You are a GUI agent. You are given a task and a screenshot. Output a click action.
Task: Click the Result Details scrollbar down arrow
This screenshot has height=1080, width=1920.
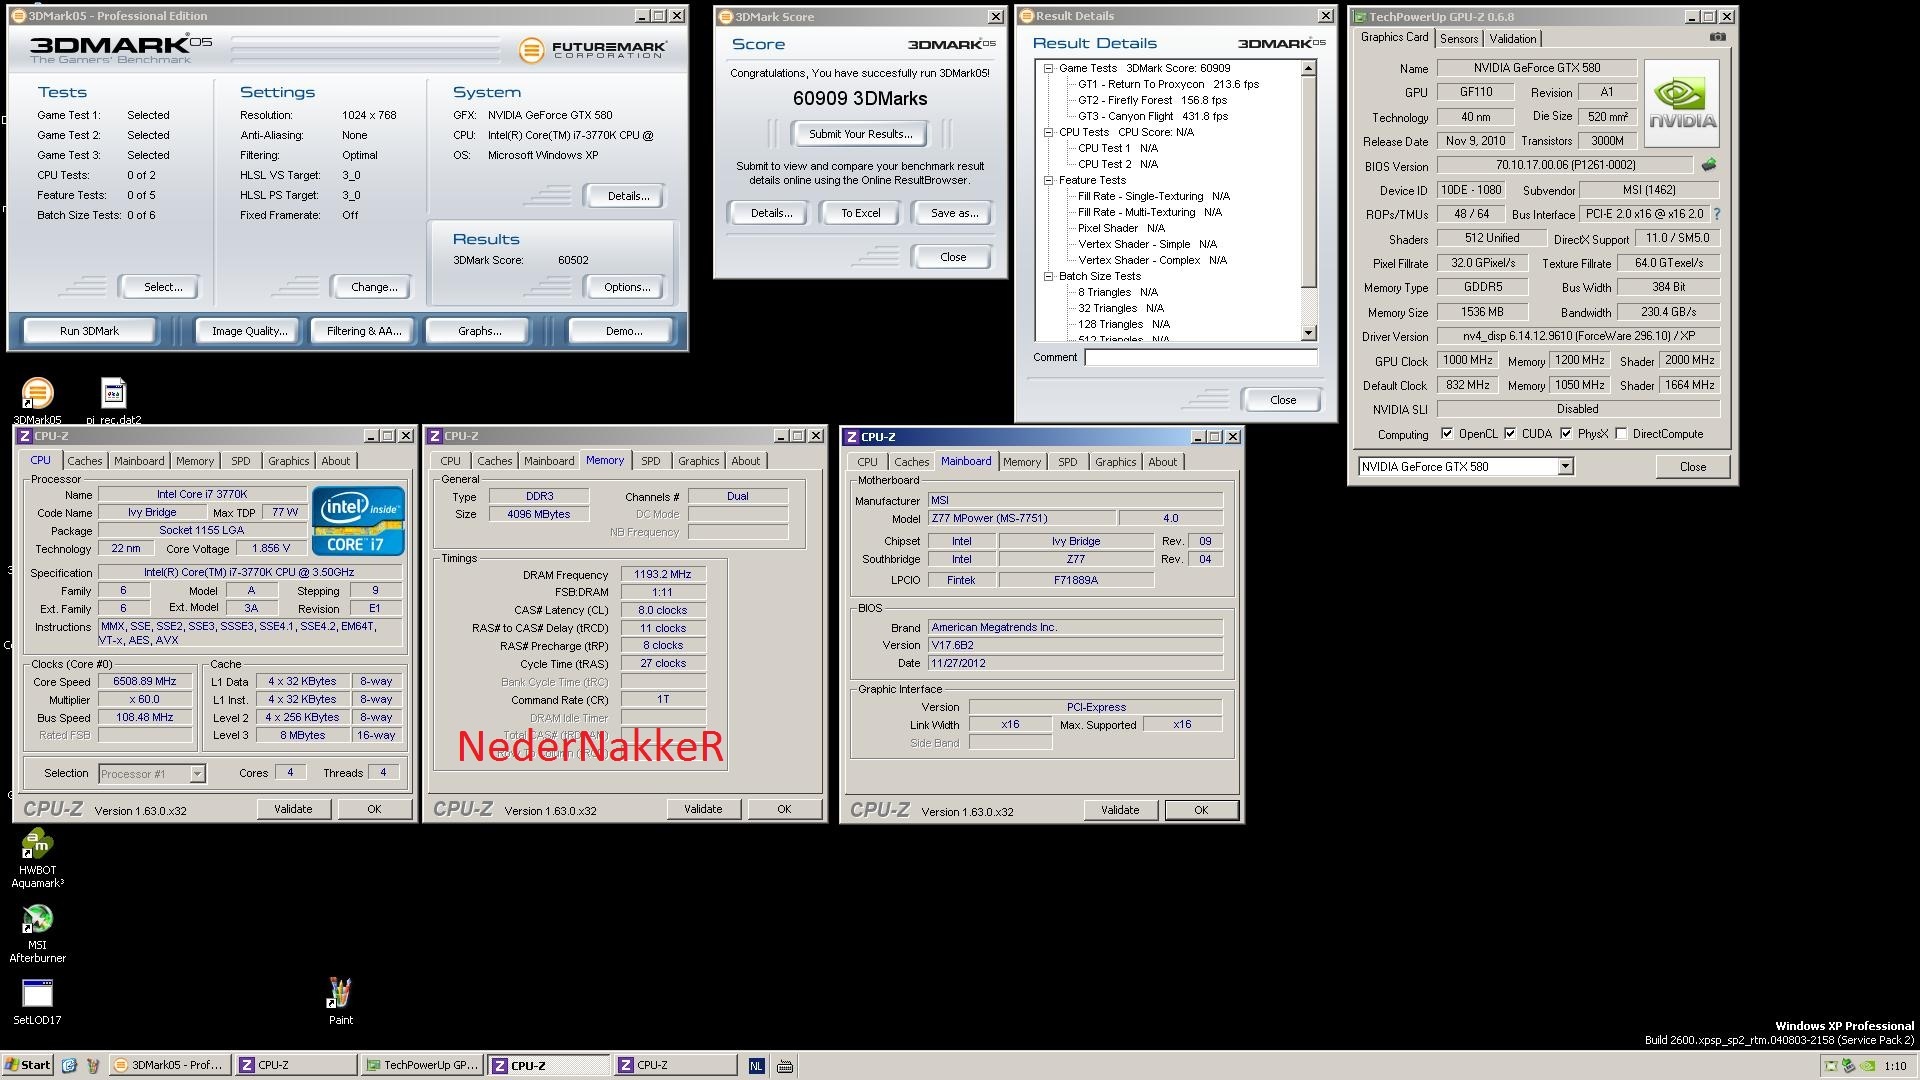pos(1308,333)
